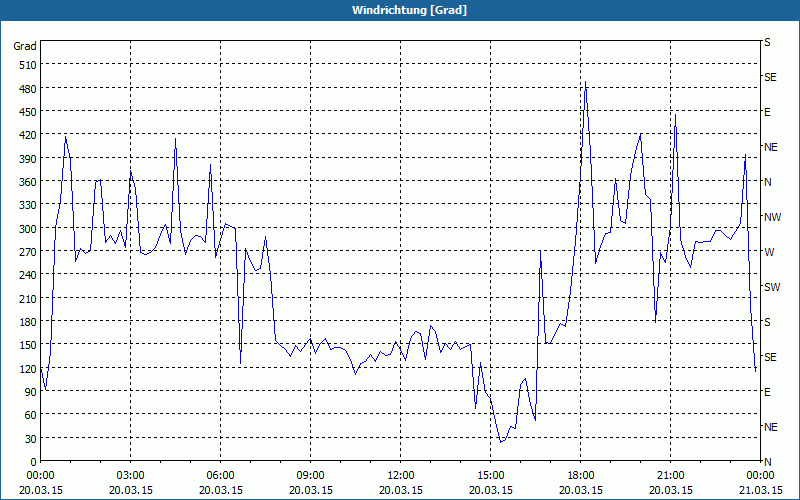Select the 06:00 time axis label
Viewport: 800px width, 500px height.
click(220, 476)
